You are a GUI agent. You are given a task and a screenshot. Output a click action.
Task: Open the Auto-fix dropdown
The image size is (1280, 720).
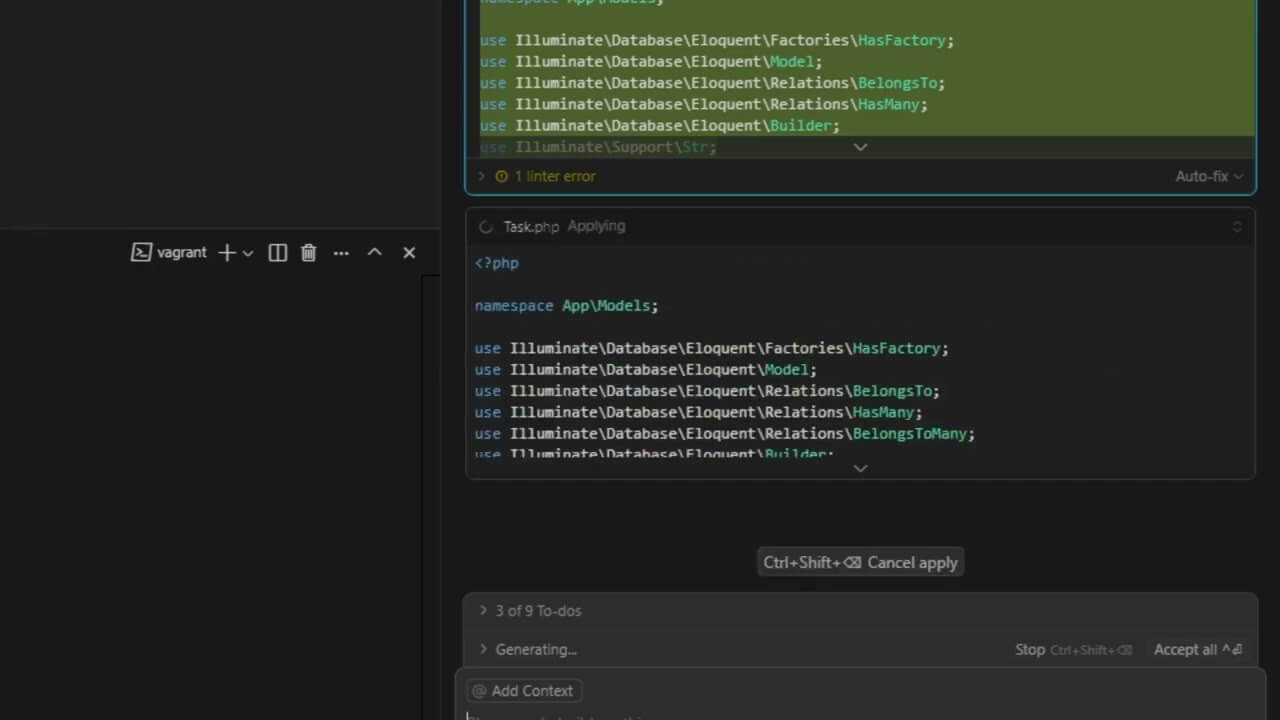(x=1209, y=176)
